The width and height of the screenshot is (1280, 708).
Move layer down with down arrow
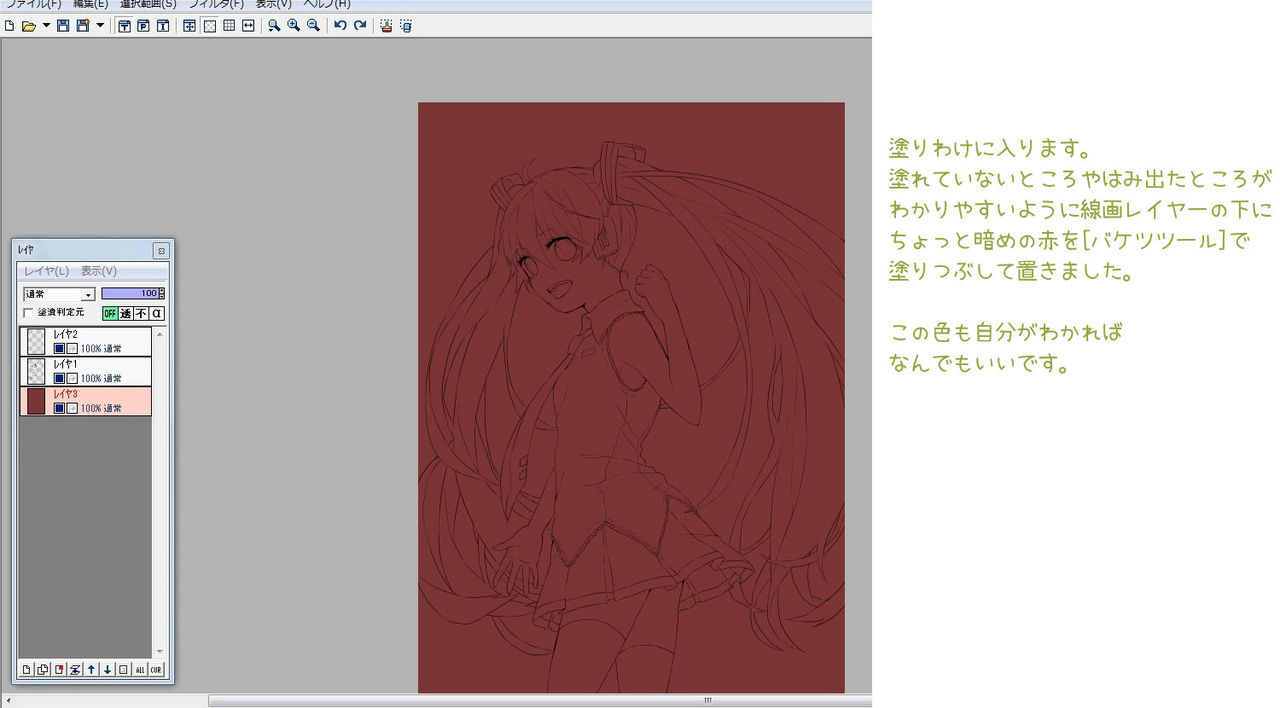tap(107, 669)
